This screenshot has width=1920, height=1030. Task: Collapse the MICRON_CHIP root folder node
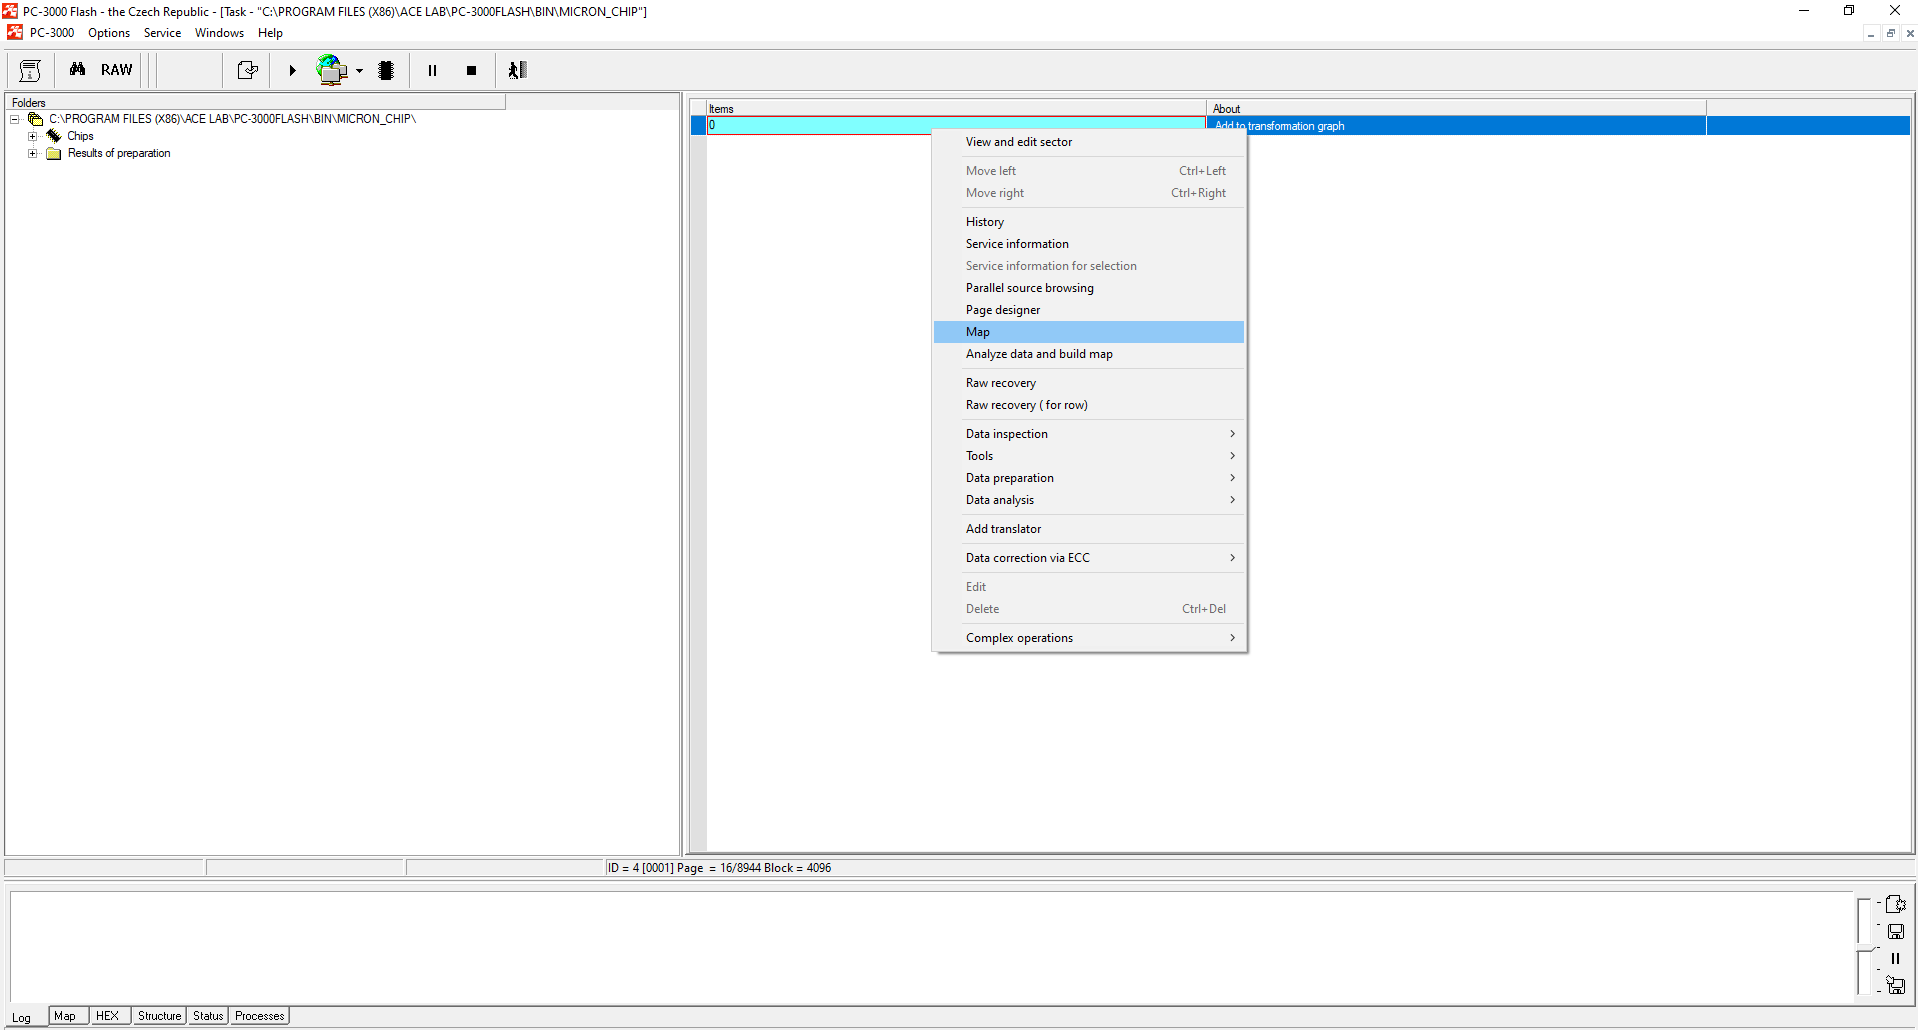tap(15, 119)
